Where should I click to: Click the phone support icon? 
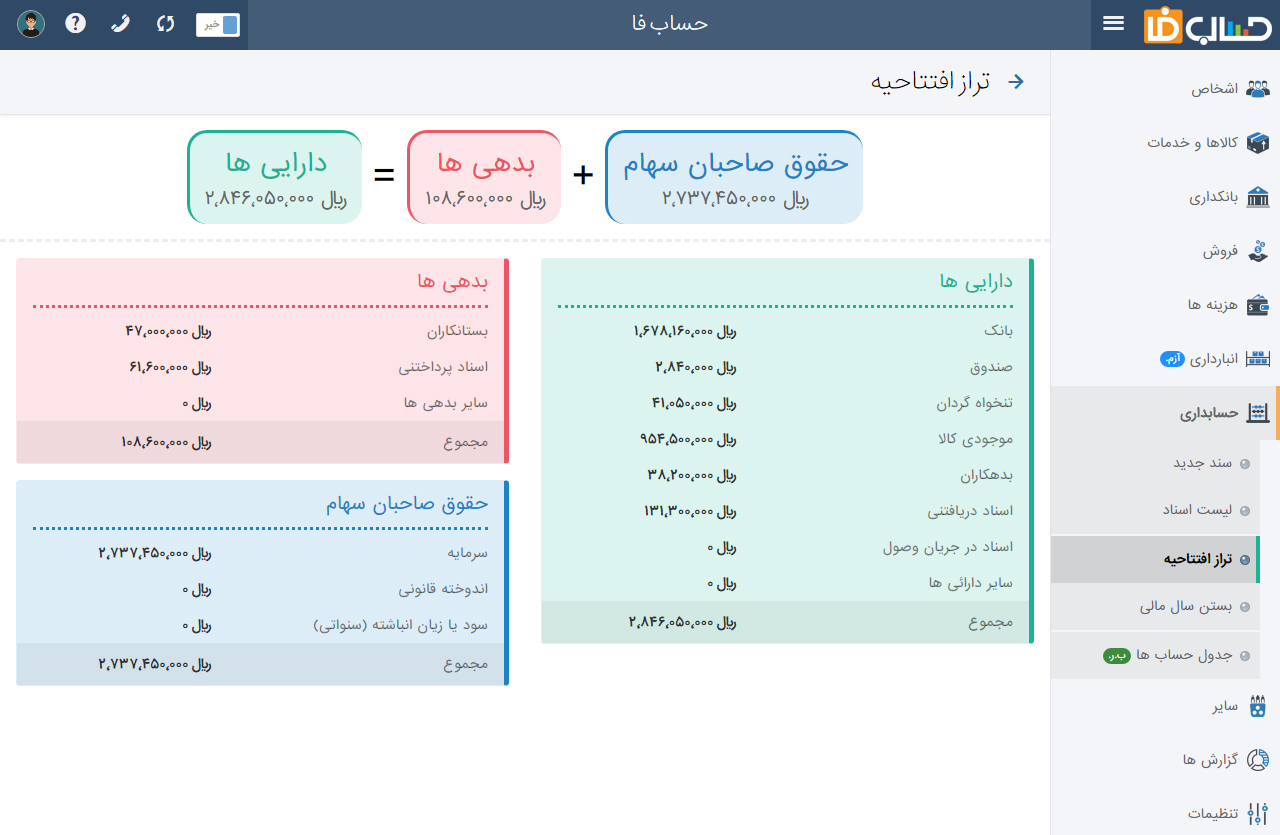(x=120, y=23)
